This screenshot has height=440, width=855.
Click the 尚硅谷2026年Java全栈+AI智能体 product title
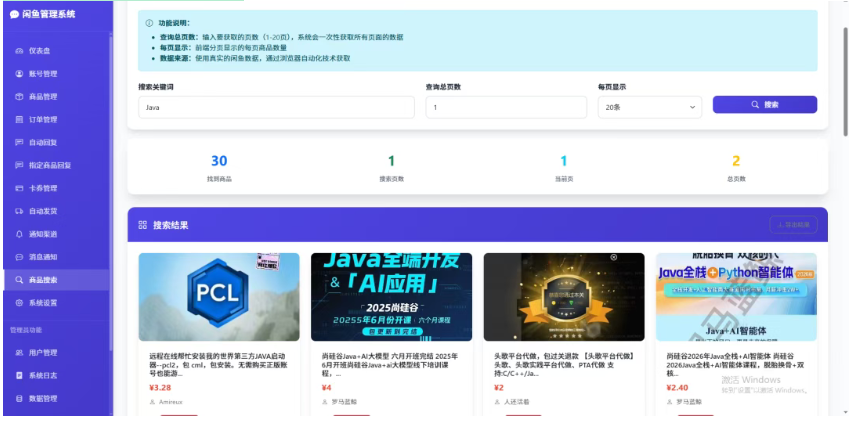coord(734,365)
